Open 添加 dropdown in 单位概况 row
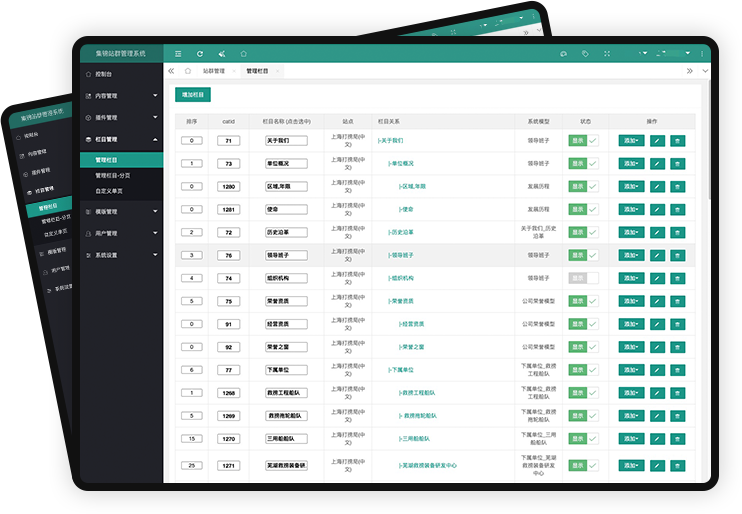742x514 pixels. click(631, 164)
